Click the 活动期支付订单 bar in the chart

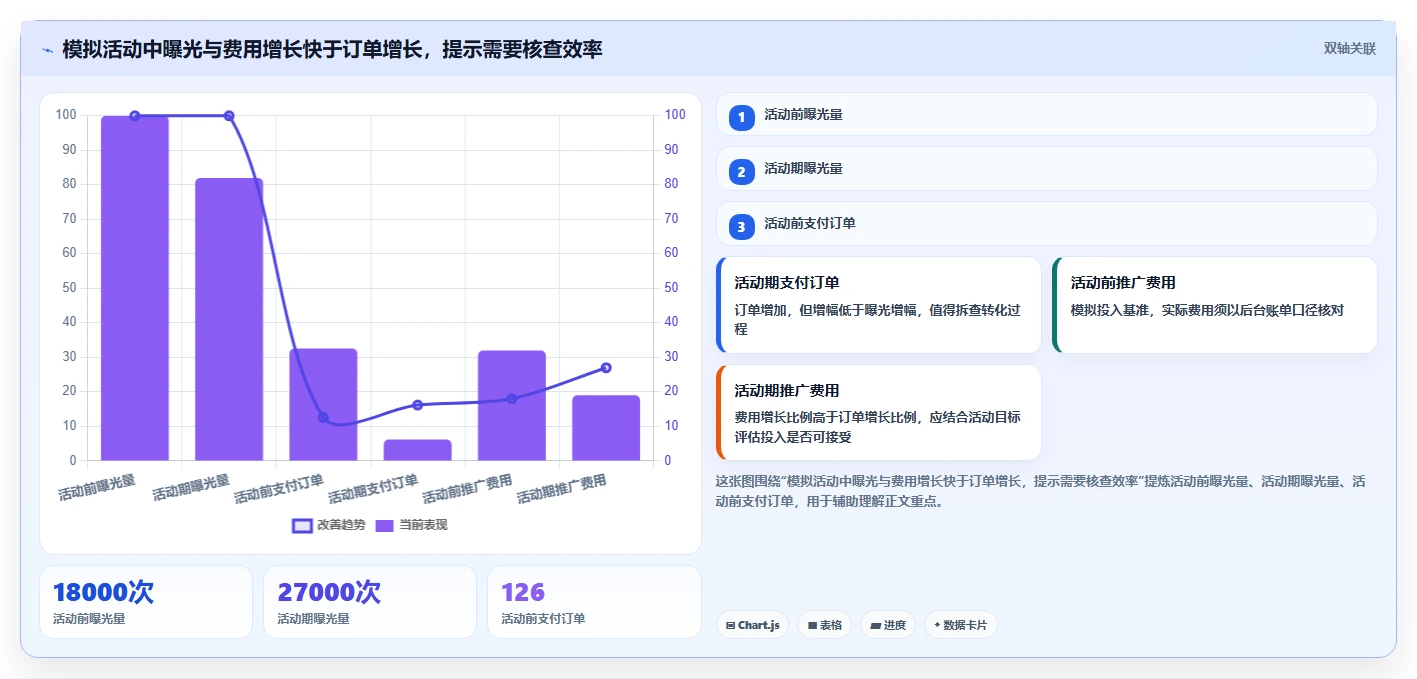[x=417, y=450]
